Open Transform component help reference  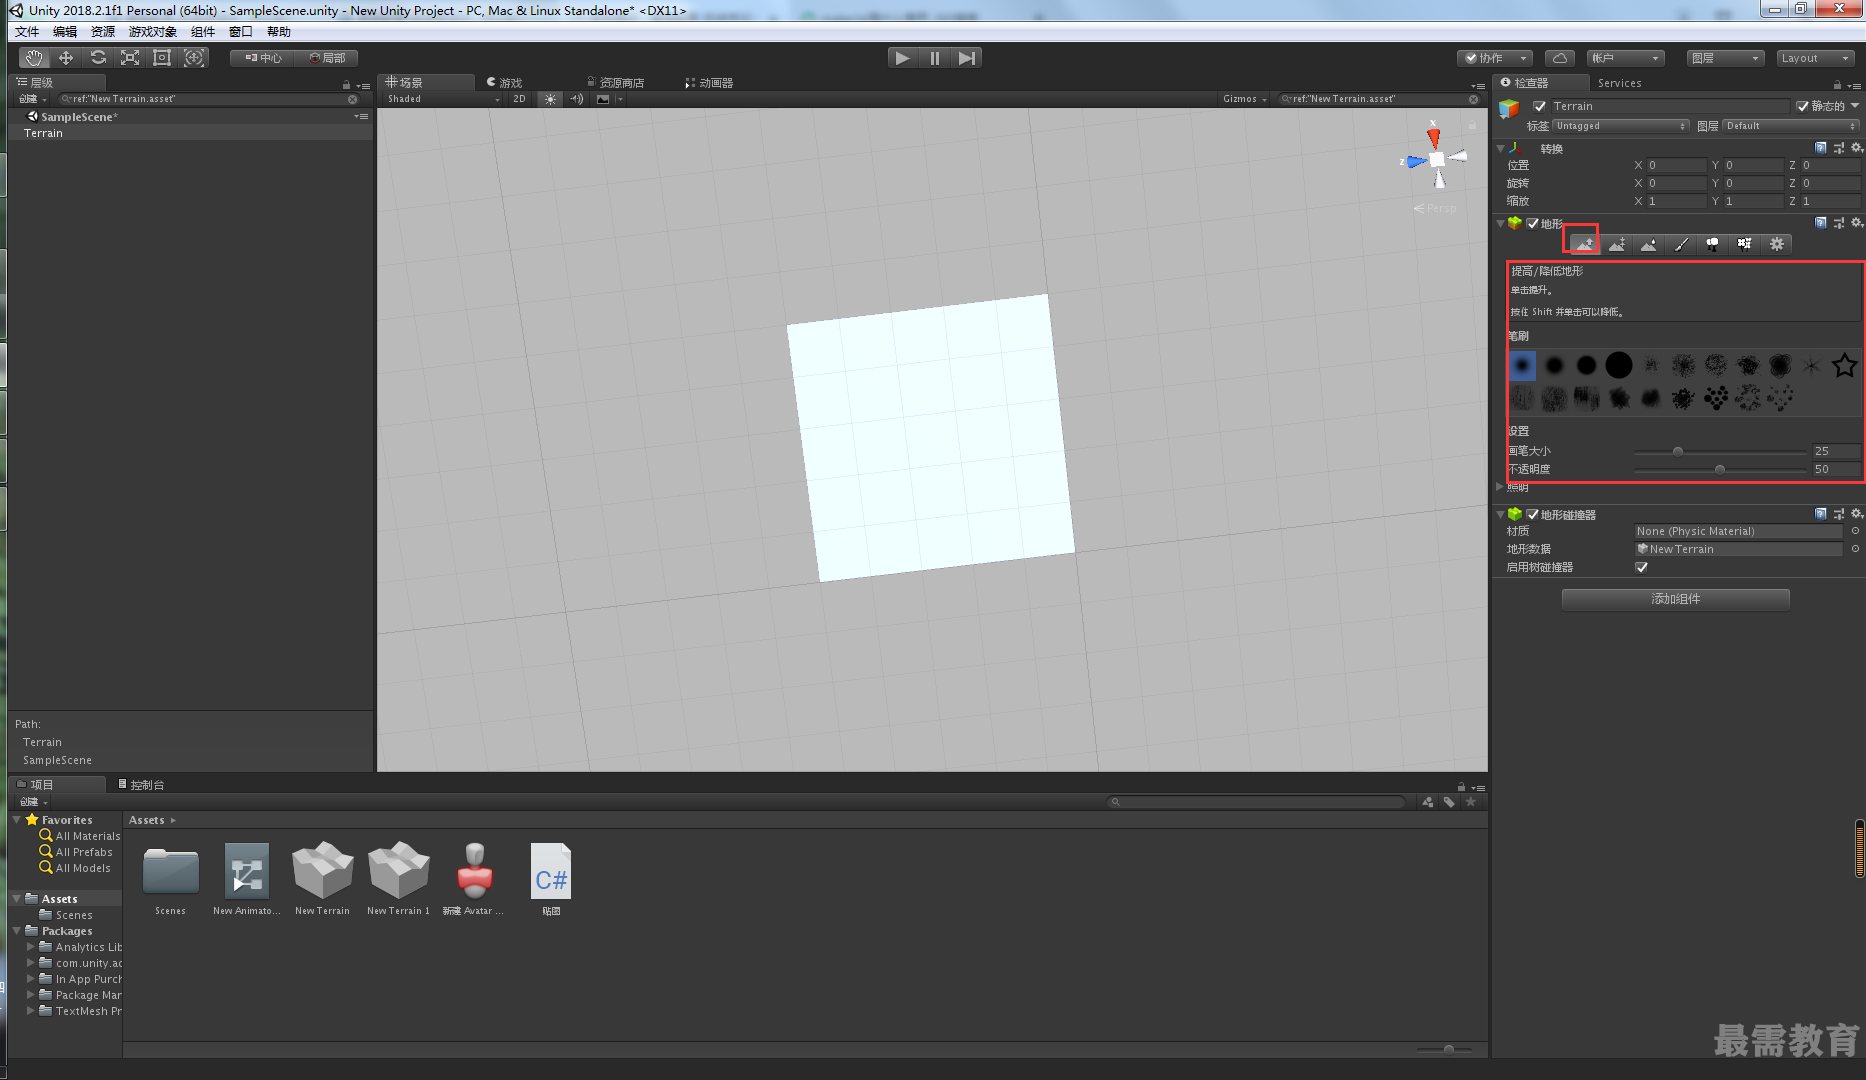point(1821,148)
